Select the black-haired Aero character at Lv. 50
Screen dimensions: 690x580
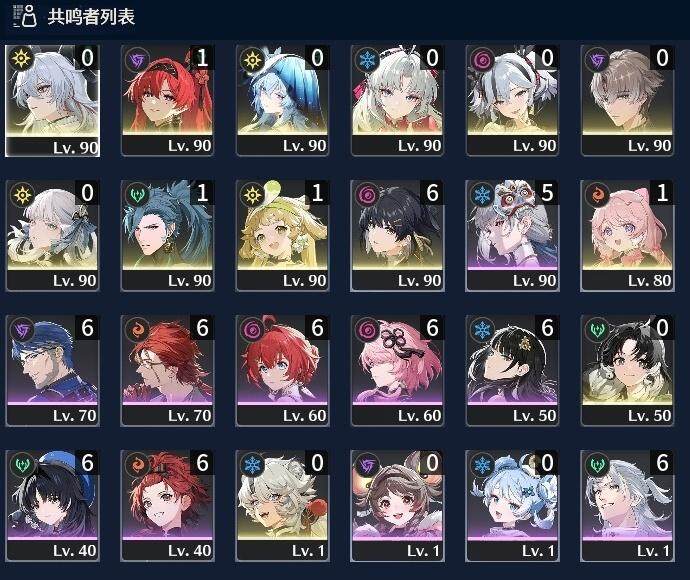pos(628,371)
